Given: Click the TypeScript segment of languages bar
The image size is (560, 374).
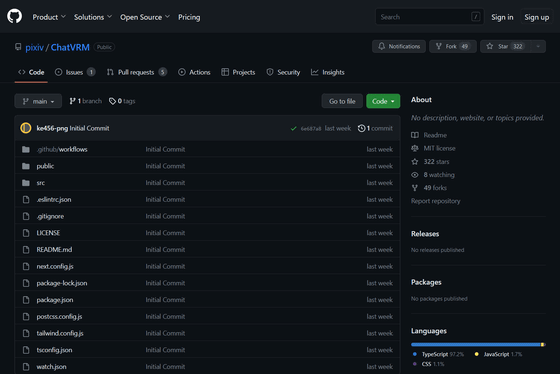Looking at the screenshot, I should tap(475, 345).
